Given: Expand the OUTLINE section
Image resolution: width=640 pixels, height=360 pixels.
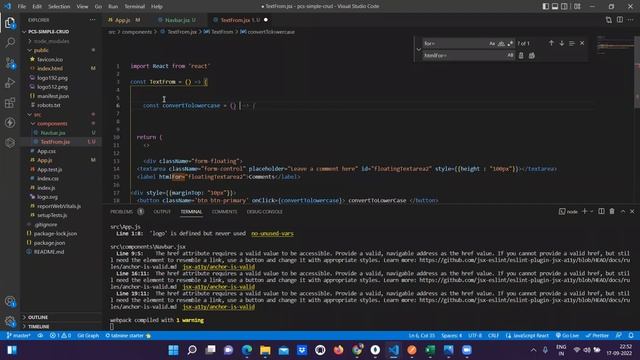Looking at the screenshot, I should [x=38, y=317].
